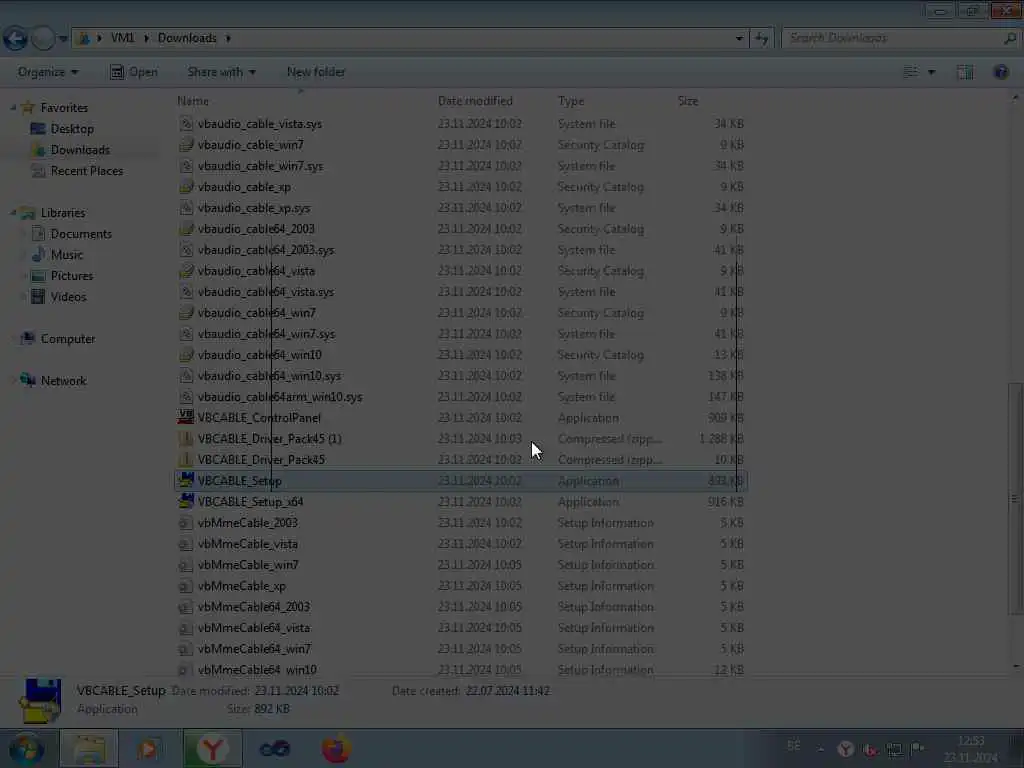Select VBCABLE_ControlPanel application icon
The width and height of the screenshot is (1024, 768).
coord(186,417)
